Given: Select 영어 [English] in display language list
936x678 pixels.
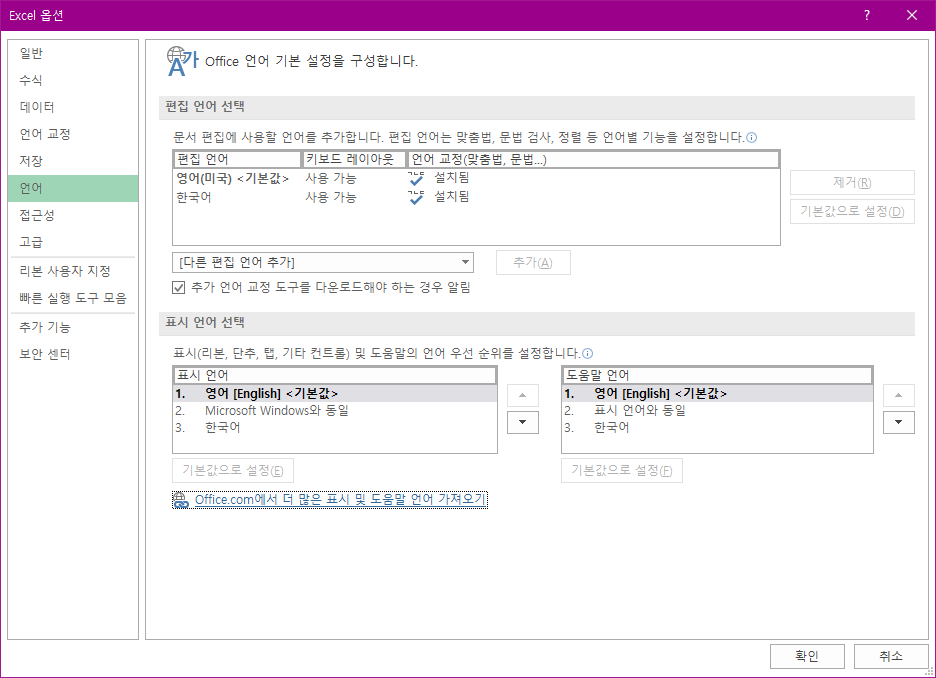Looking at the screenshot, I should (335, 394).
